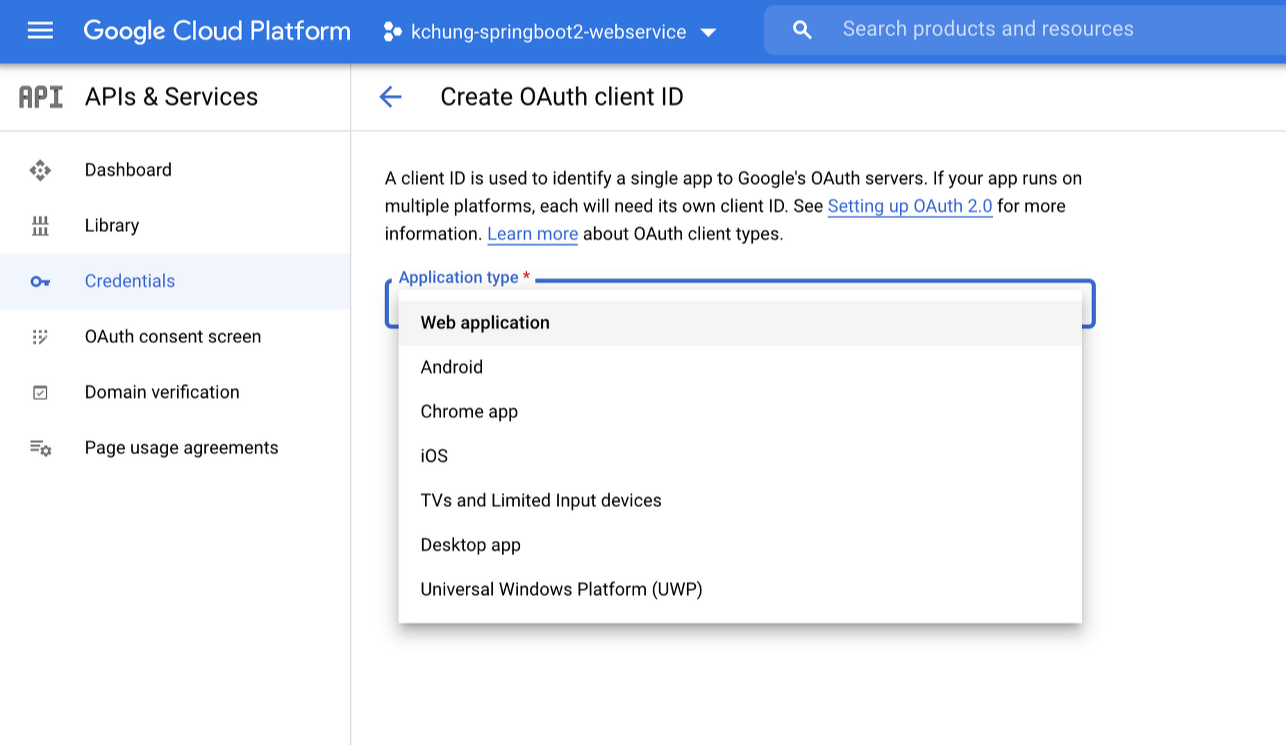Pick Chrome app option

coord(469,412)
